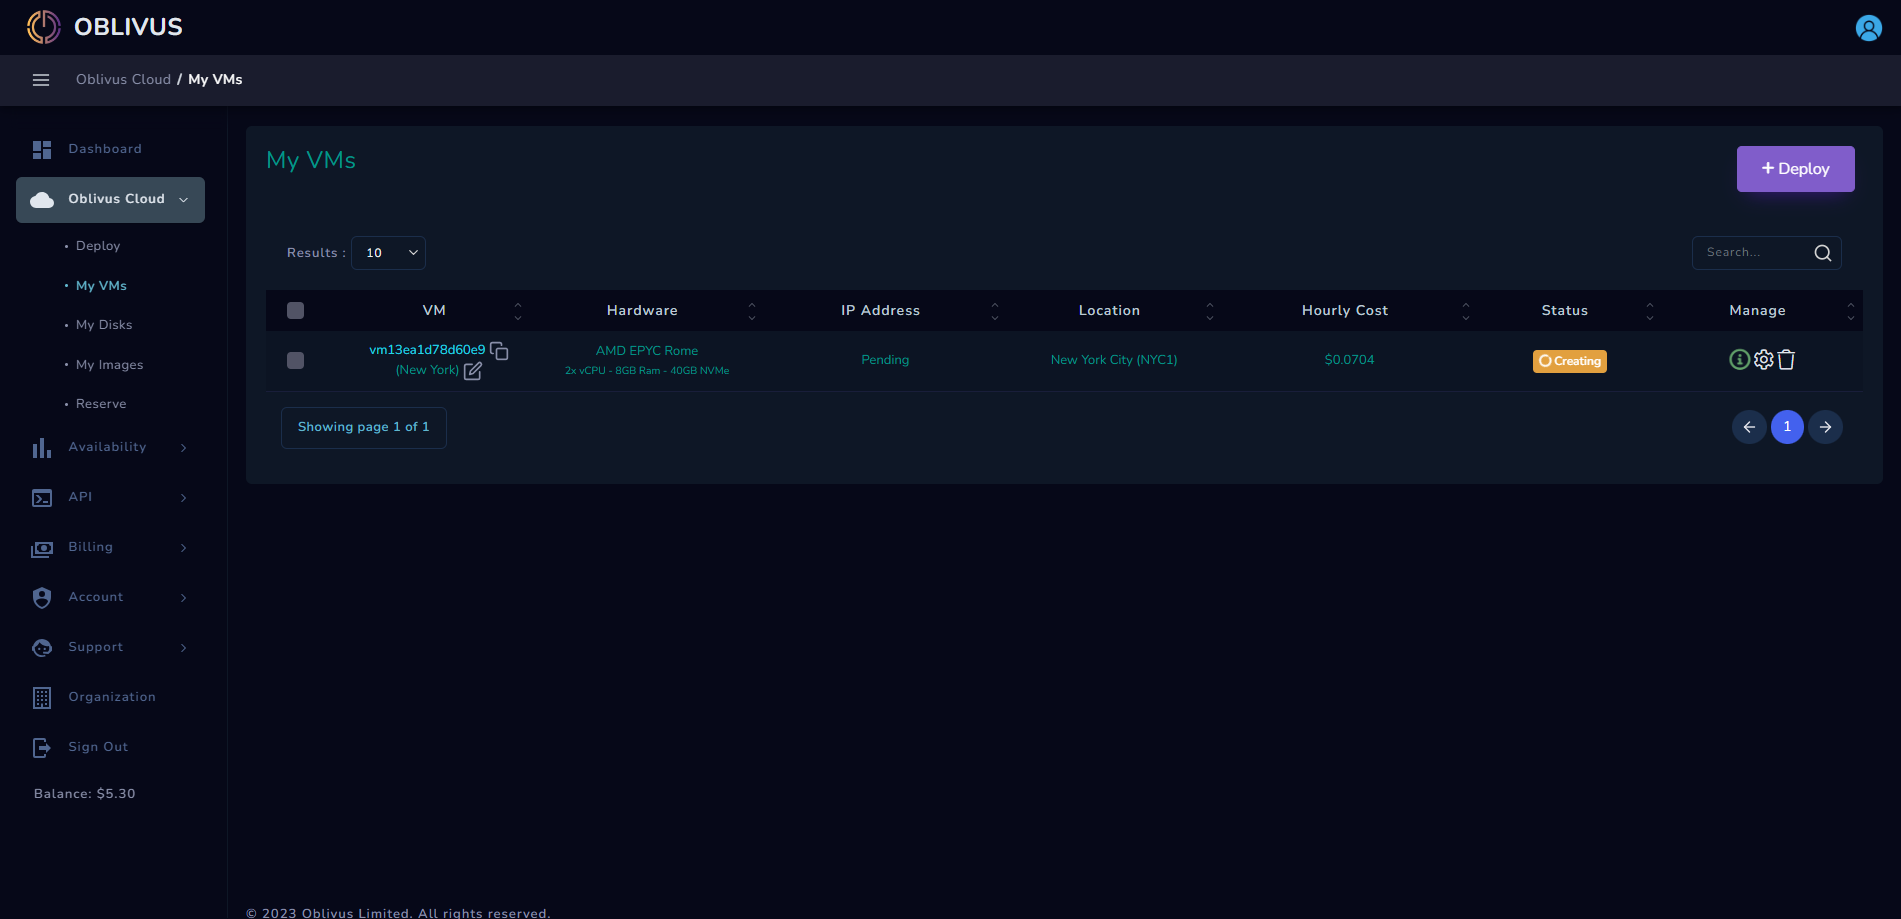The width and height of the screenshot is (1901, 919).
Task: Sort table by IP Address column
Action: (x=995, y=311)
